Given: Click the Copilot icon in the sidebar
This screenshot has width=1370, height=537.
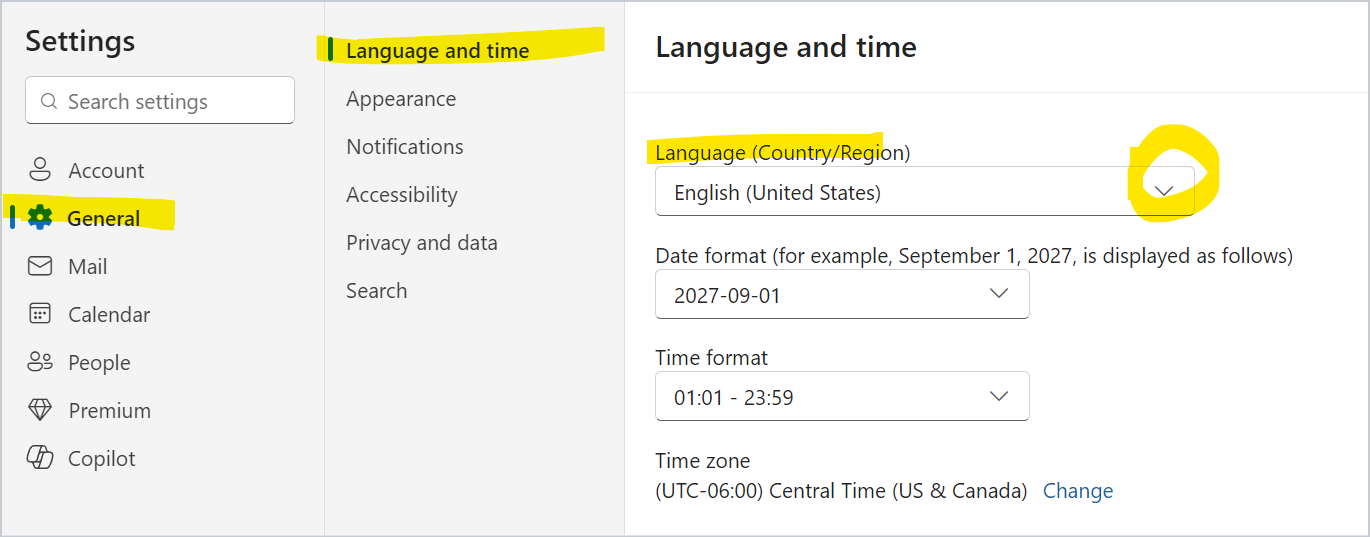Looking at the screenshot, I should [x=40, y=458].
